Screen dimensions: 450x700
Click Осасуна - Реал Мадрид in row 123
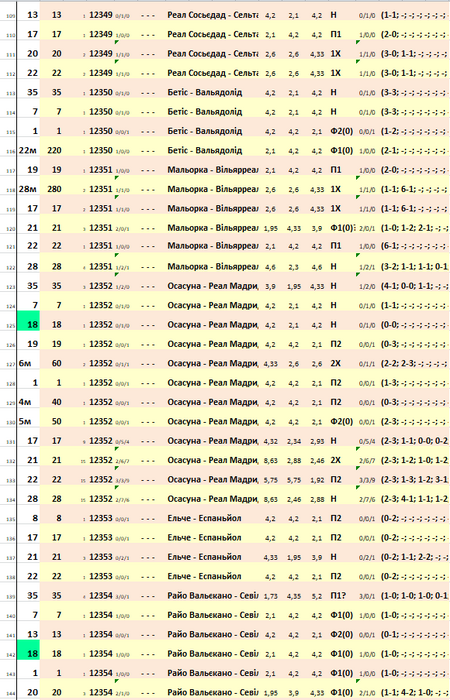click(212, 286)
